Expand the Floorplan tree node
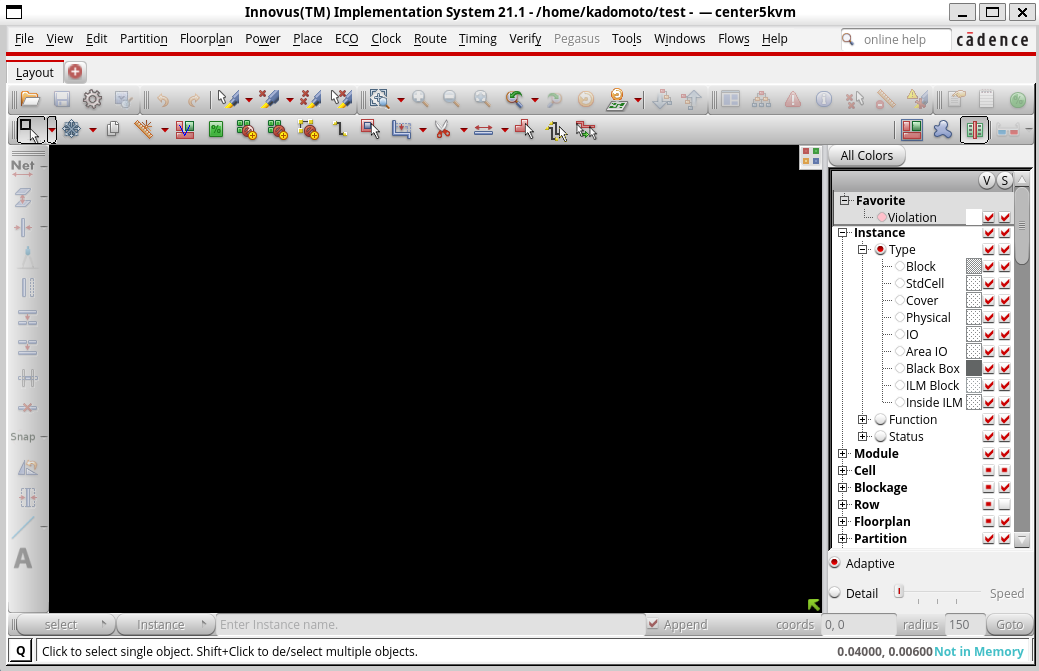The height and width of the screenshot is (671, 1039). (842, 521)
